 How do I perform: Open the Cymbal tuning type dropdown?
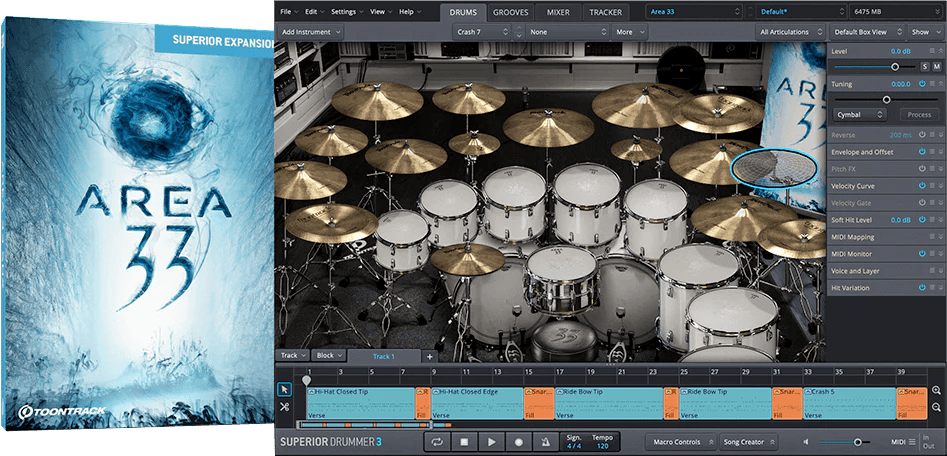coord(859,115)
